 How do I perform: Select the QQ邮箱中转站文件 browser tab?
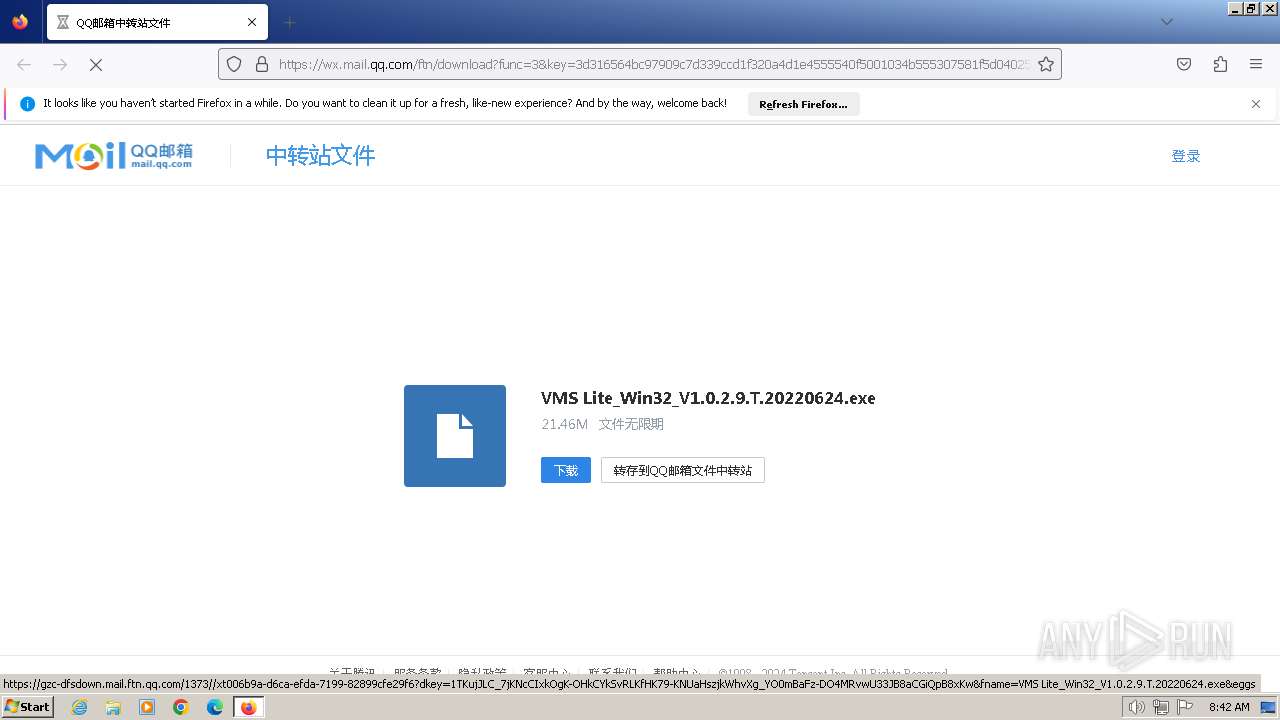[157, 22]
